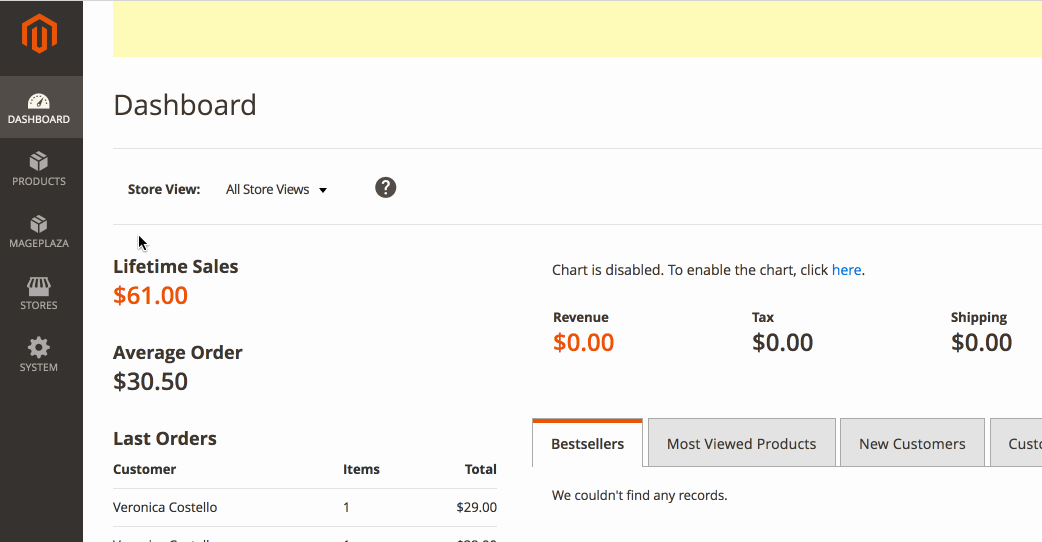Viewport: 1042px width, 542px height.
Task: Click the Total column header
Action: [x=480, y=469]
